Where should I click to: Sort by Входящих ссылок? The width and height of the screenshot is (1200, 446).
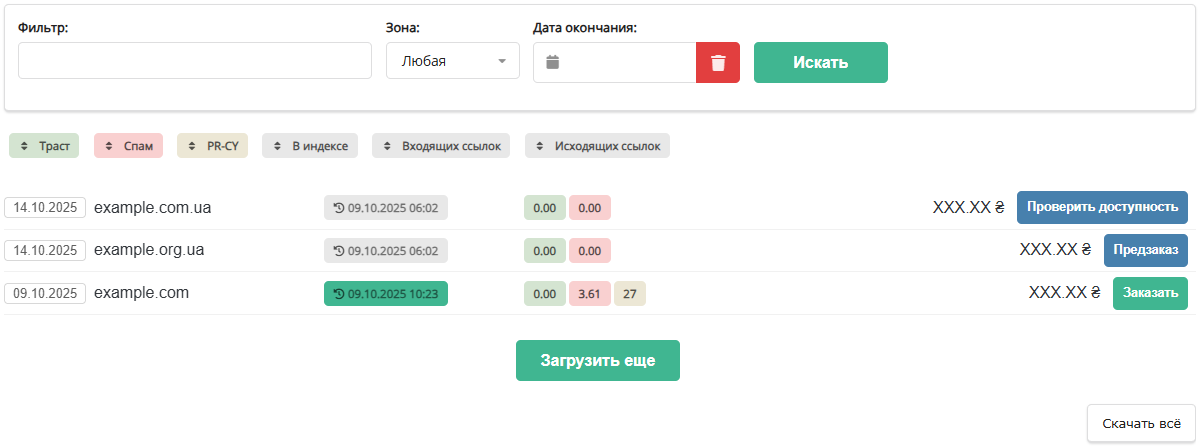[441, 146]
